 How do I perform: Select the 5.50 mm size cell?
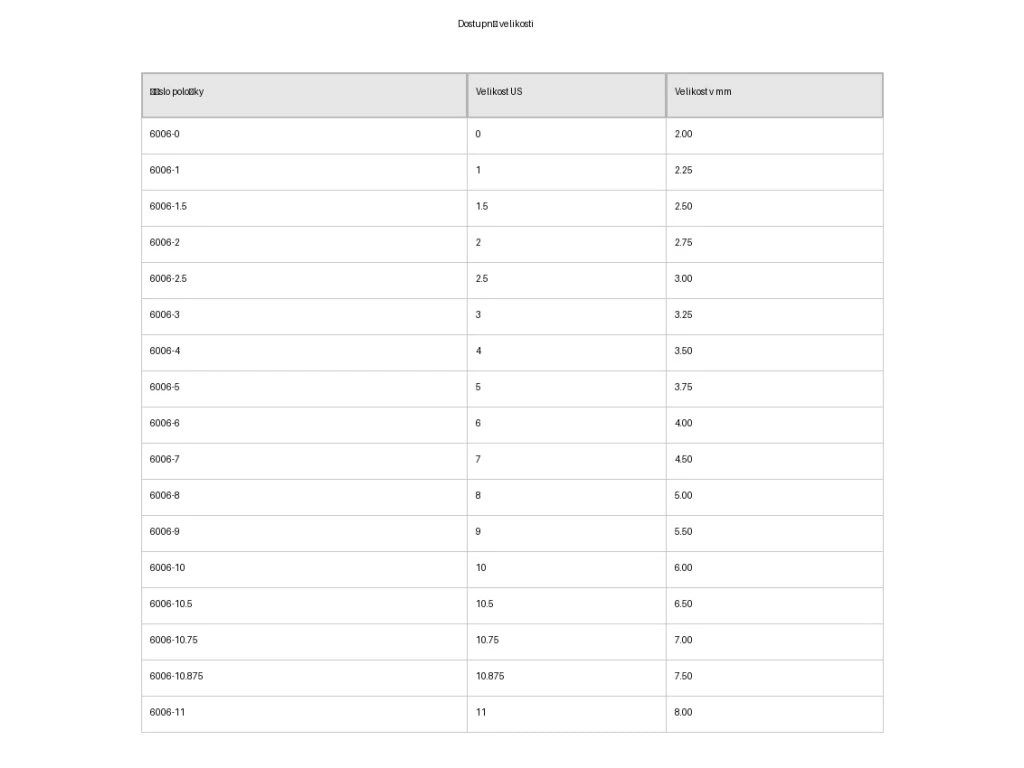684,532
